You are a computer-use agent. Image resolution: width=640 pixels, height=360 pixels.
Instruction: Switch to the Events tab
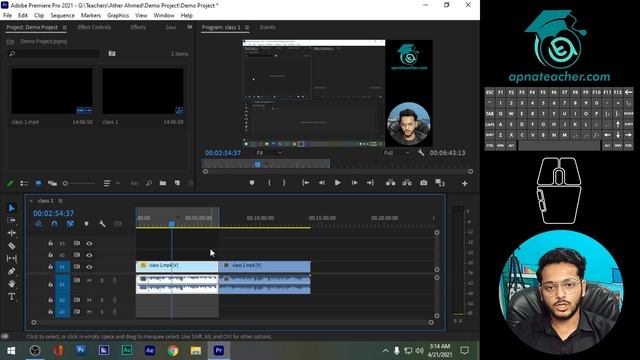[267, 27]
